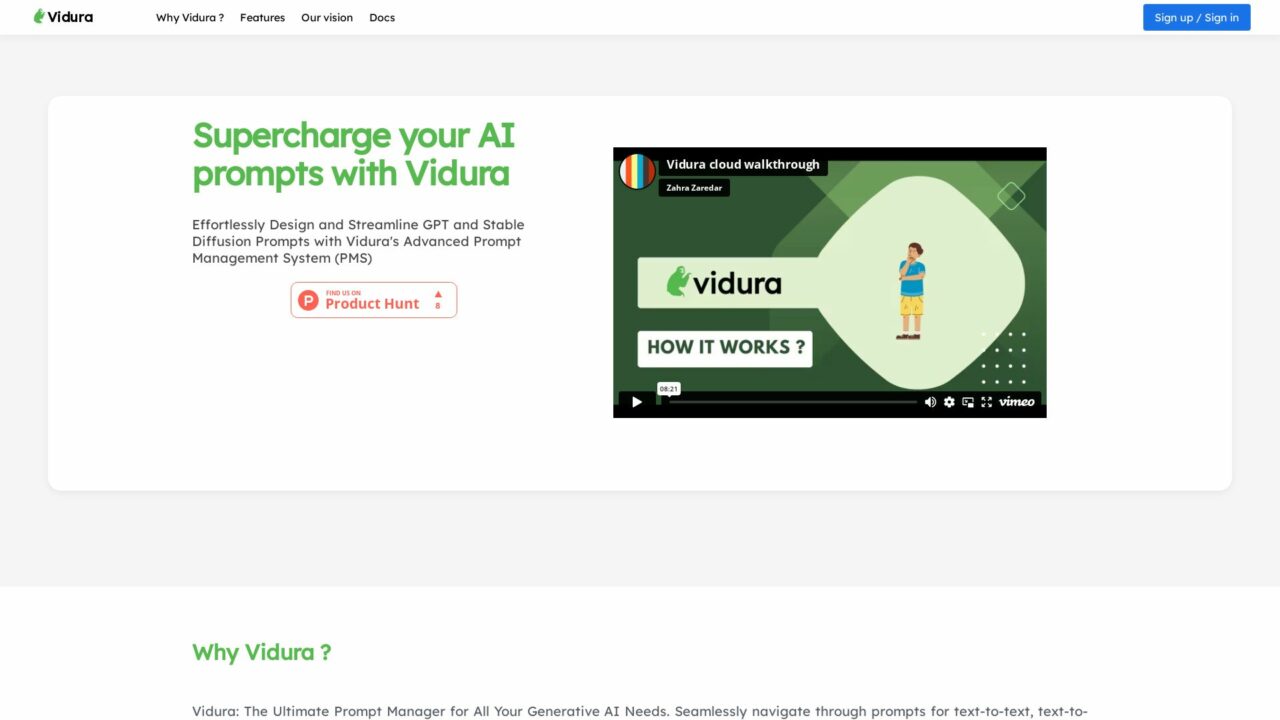This screenshot has width=1280, height=720.
Task: Click the 08:21 timestamp marker
Action: tap(668, 388)
